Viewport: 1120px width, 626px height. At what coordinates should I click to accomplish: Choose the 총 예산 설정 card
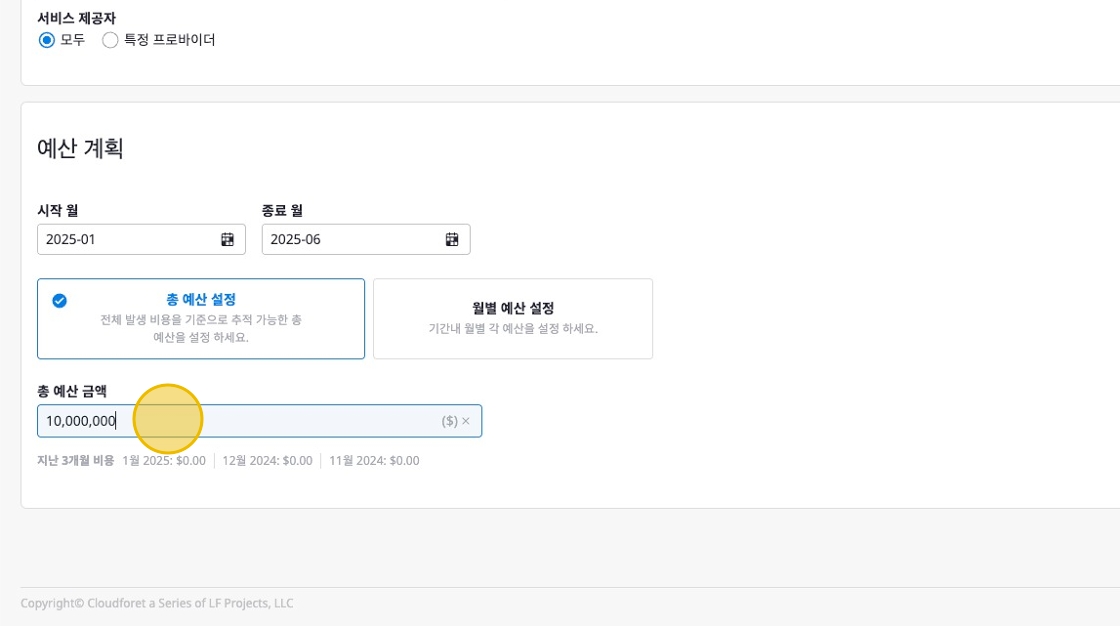[201, 318]
